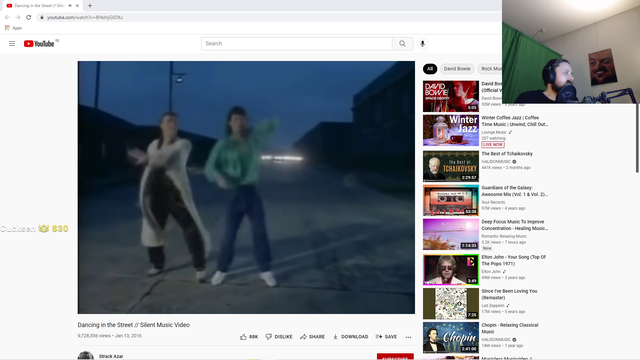Click the LIVE NOW badge
This screenshot has height=360, width=640.
tap(493, 144)
